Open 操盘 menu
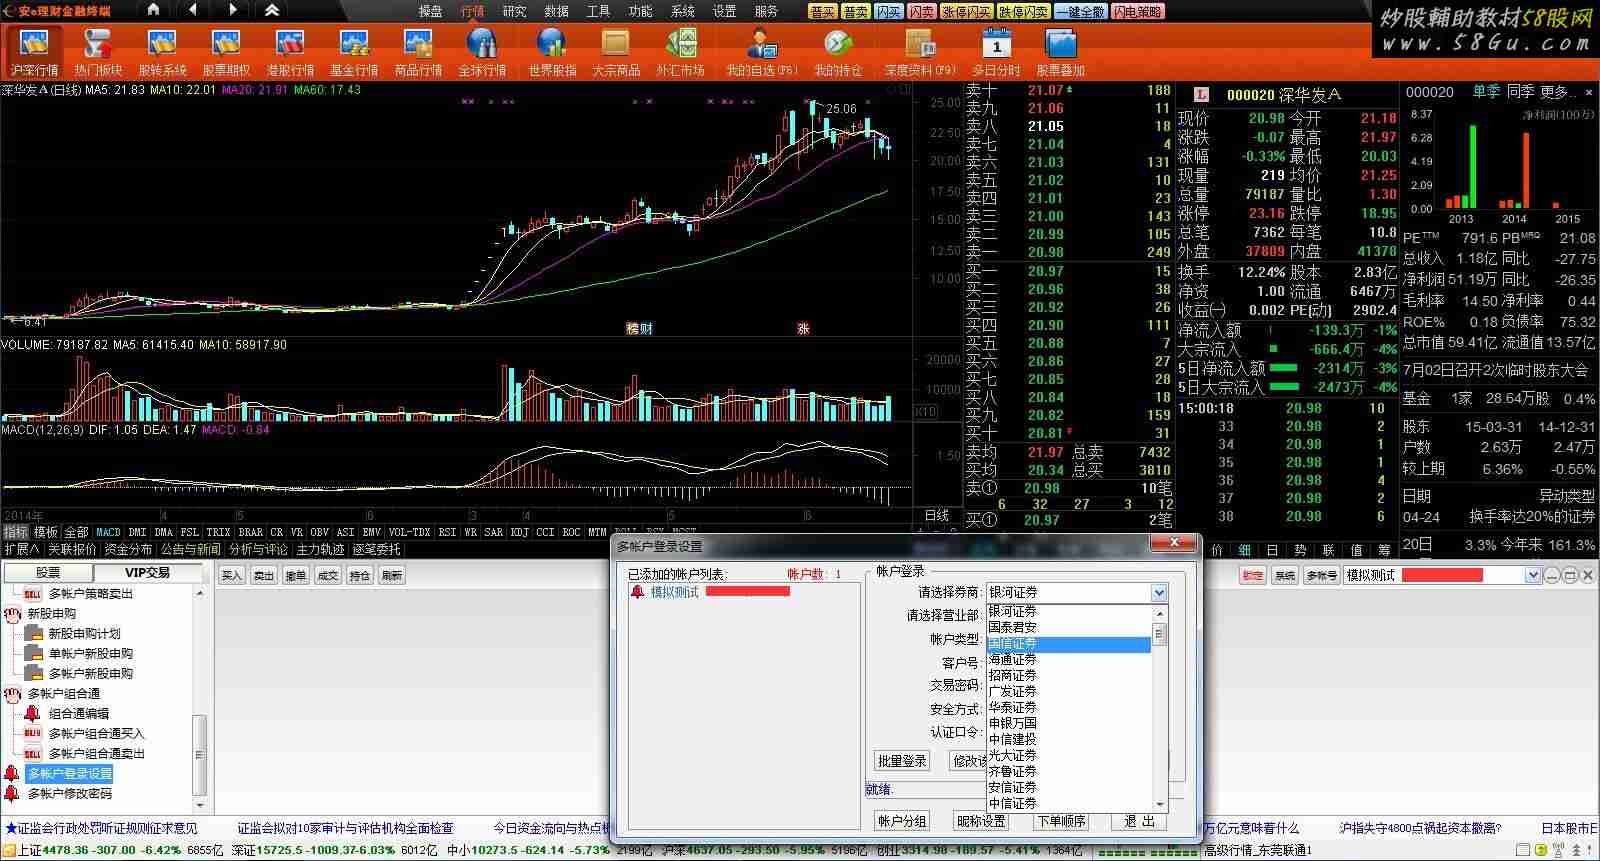This screenshot has height=861, width=1600. pos(430,11)
